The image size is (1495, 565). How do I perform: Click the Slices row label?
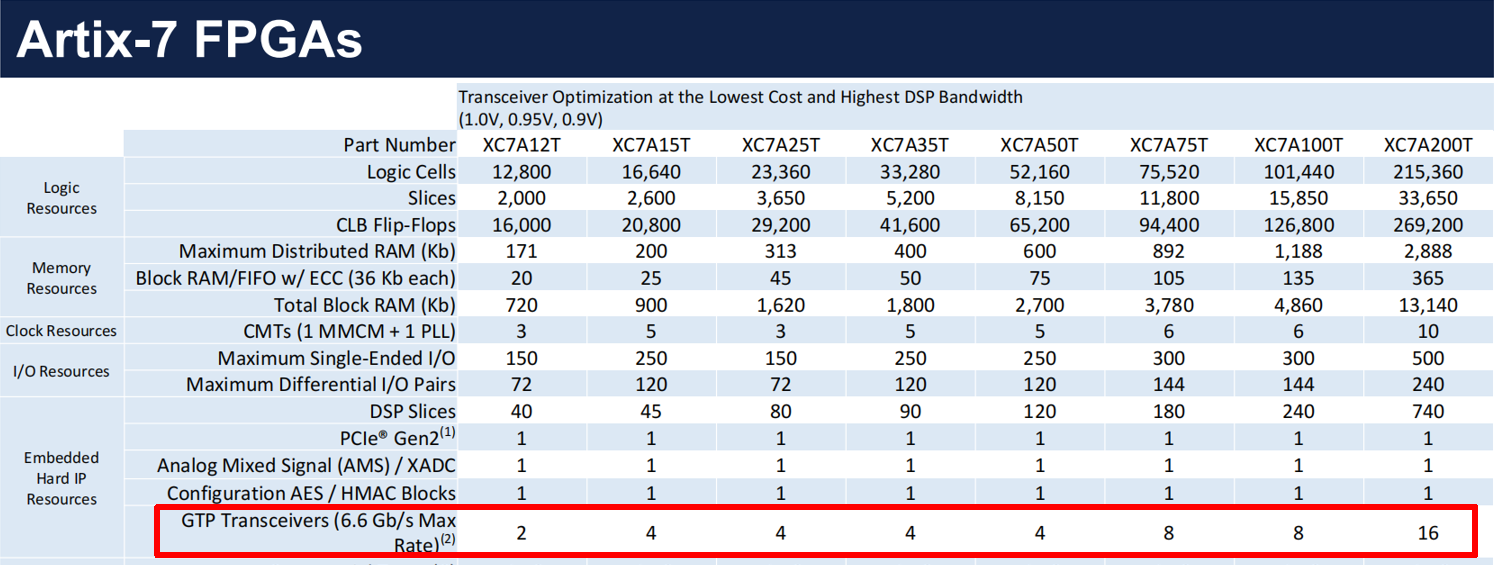(432, 198)
